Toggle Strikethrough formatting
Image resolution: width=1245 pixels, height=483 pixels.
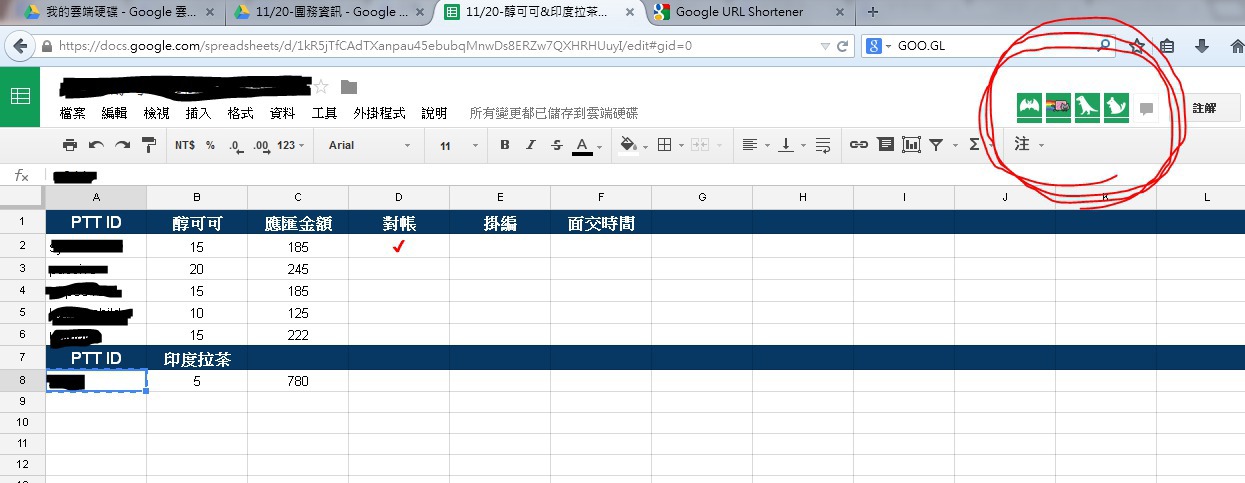[557, 145]
